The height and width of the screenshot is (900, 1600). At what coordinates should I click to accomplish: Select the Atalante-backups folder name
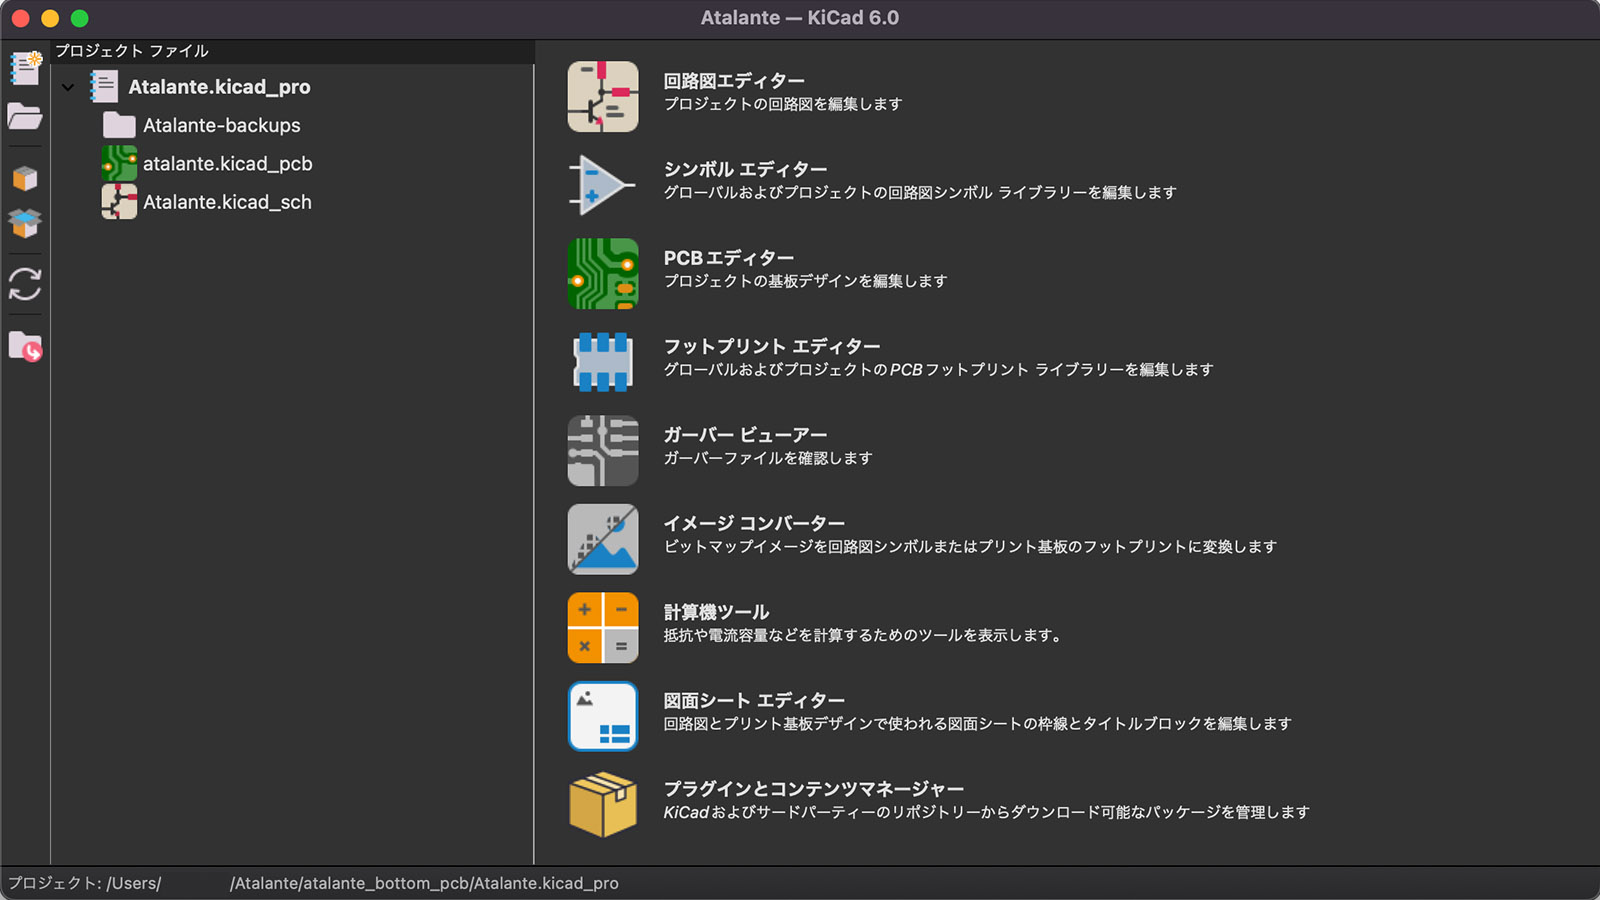[x=222, y=125]
